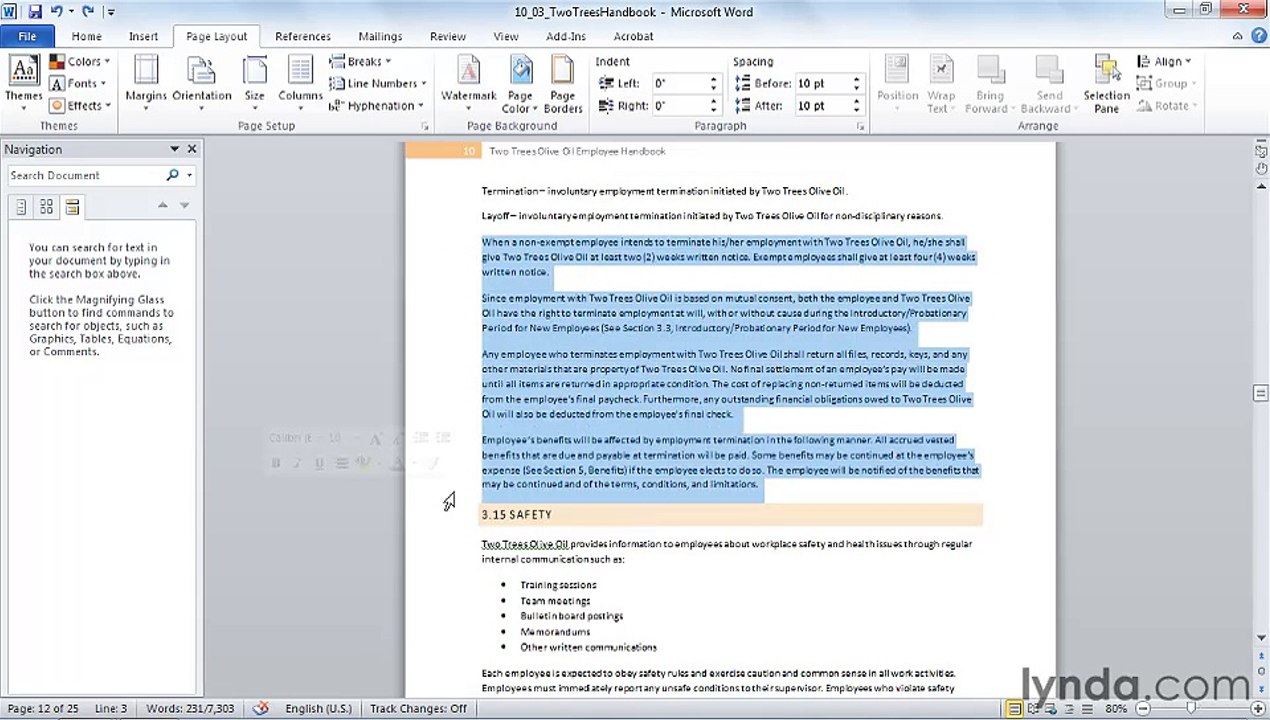Toggle the ruler button above scrollbar
The image size is (1270, 720).
(1261, 151)
